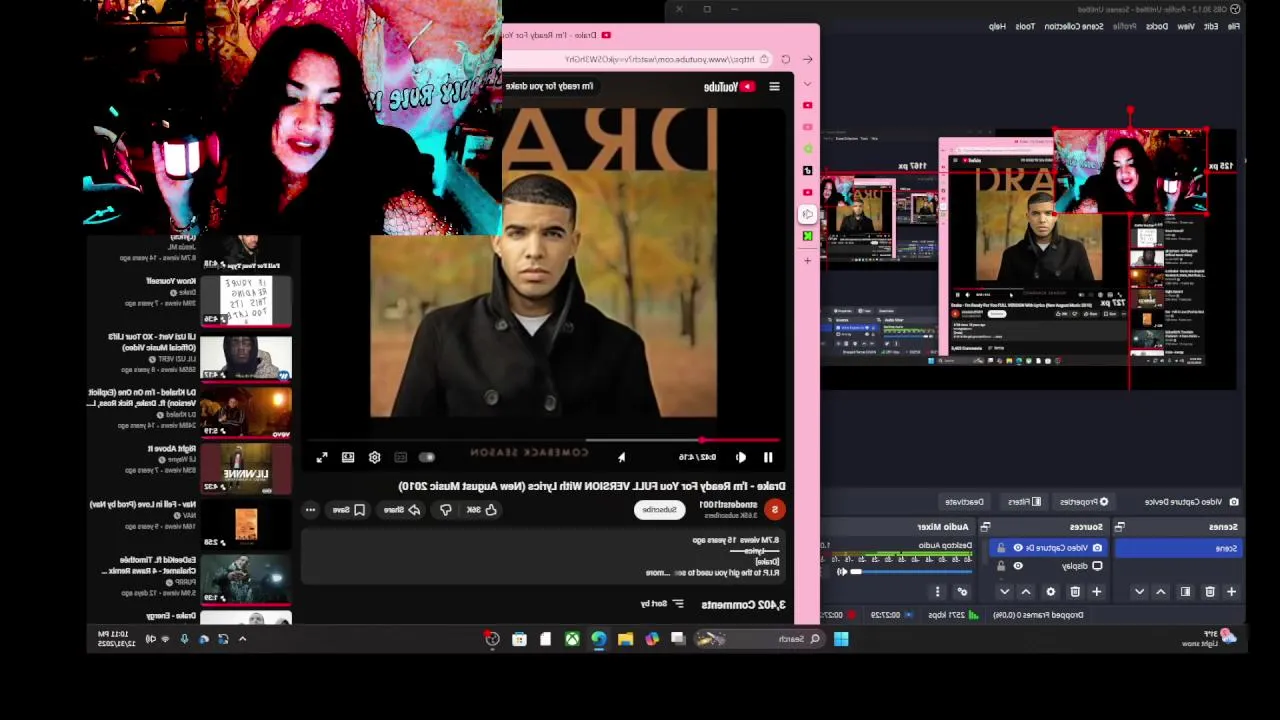
Task: Move the selected source down with the Sources arrow
Action: pyautogui.click(x=1004, y=591)
